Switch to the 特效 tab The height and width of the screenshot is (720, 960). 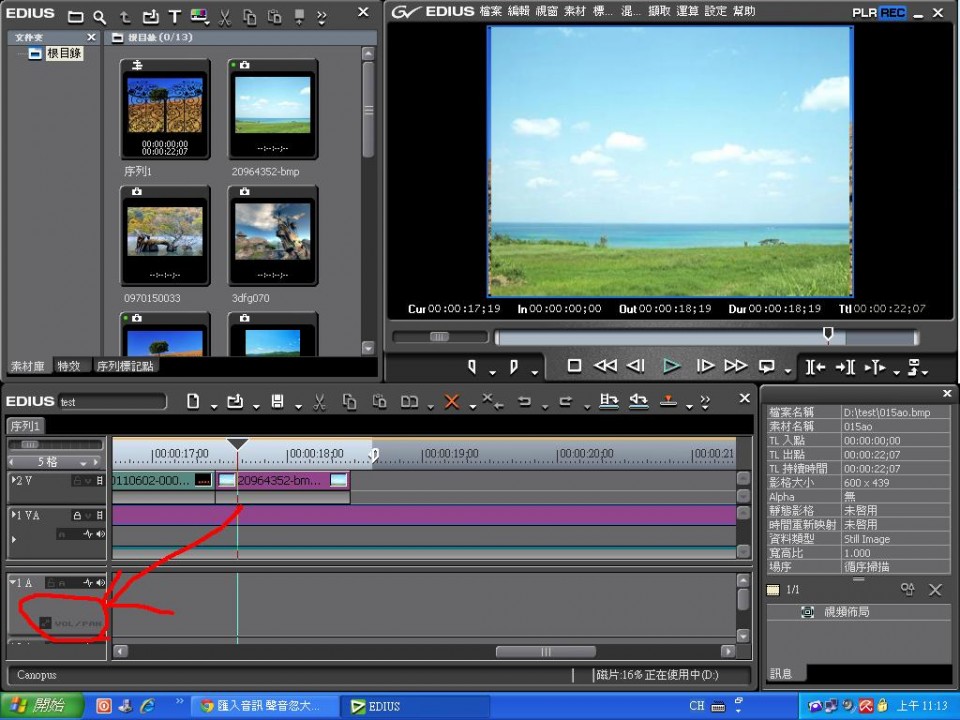coord(69,366)
